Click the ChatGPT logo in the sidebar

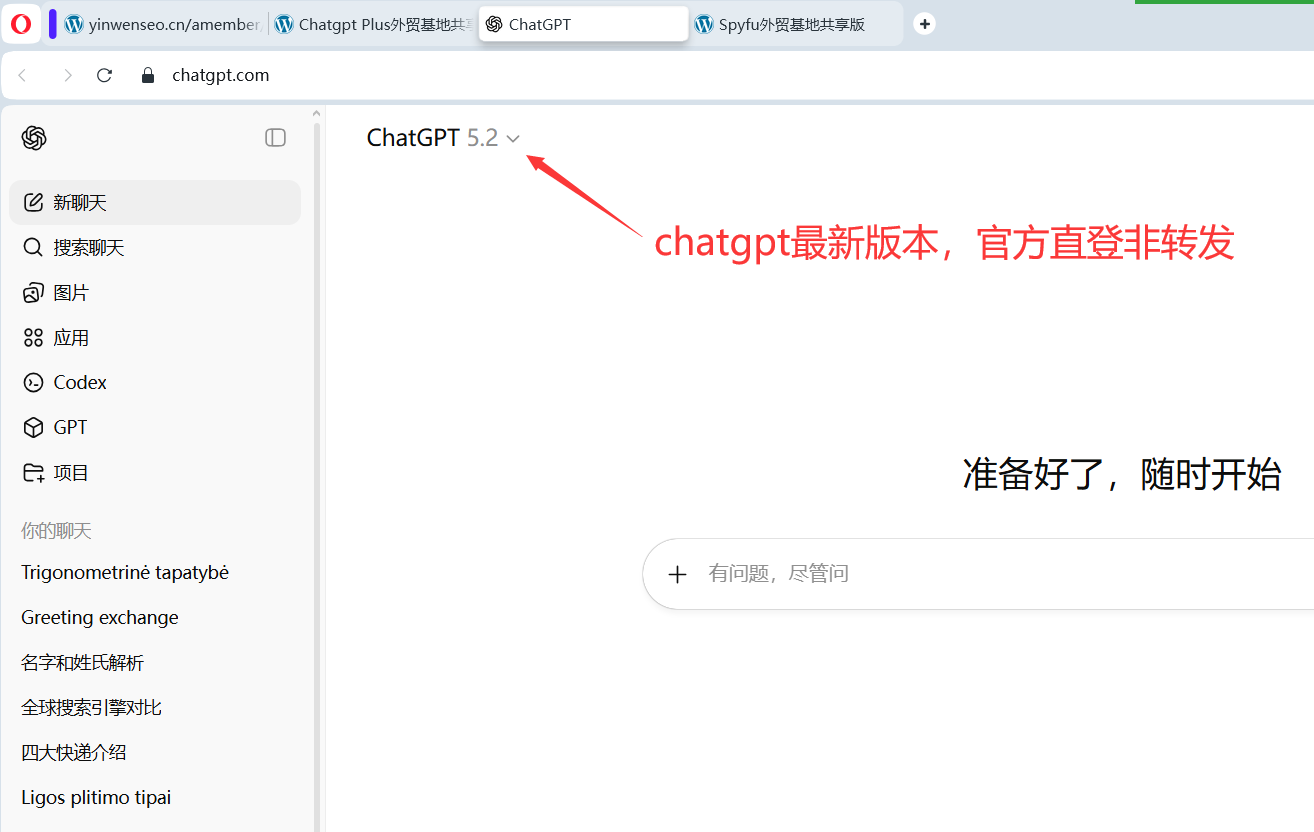pyautogui.click(x=34, y=138)
